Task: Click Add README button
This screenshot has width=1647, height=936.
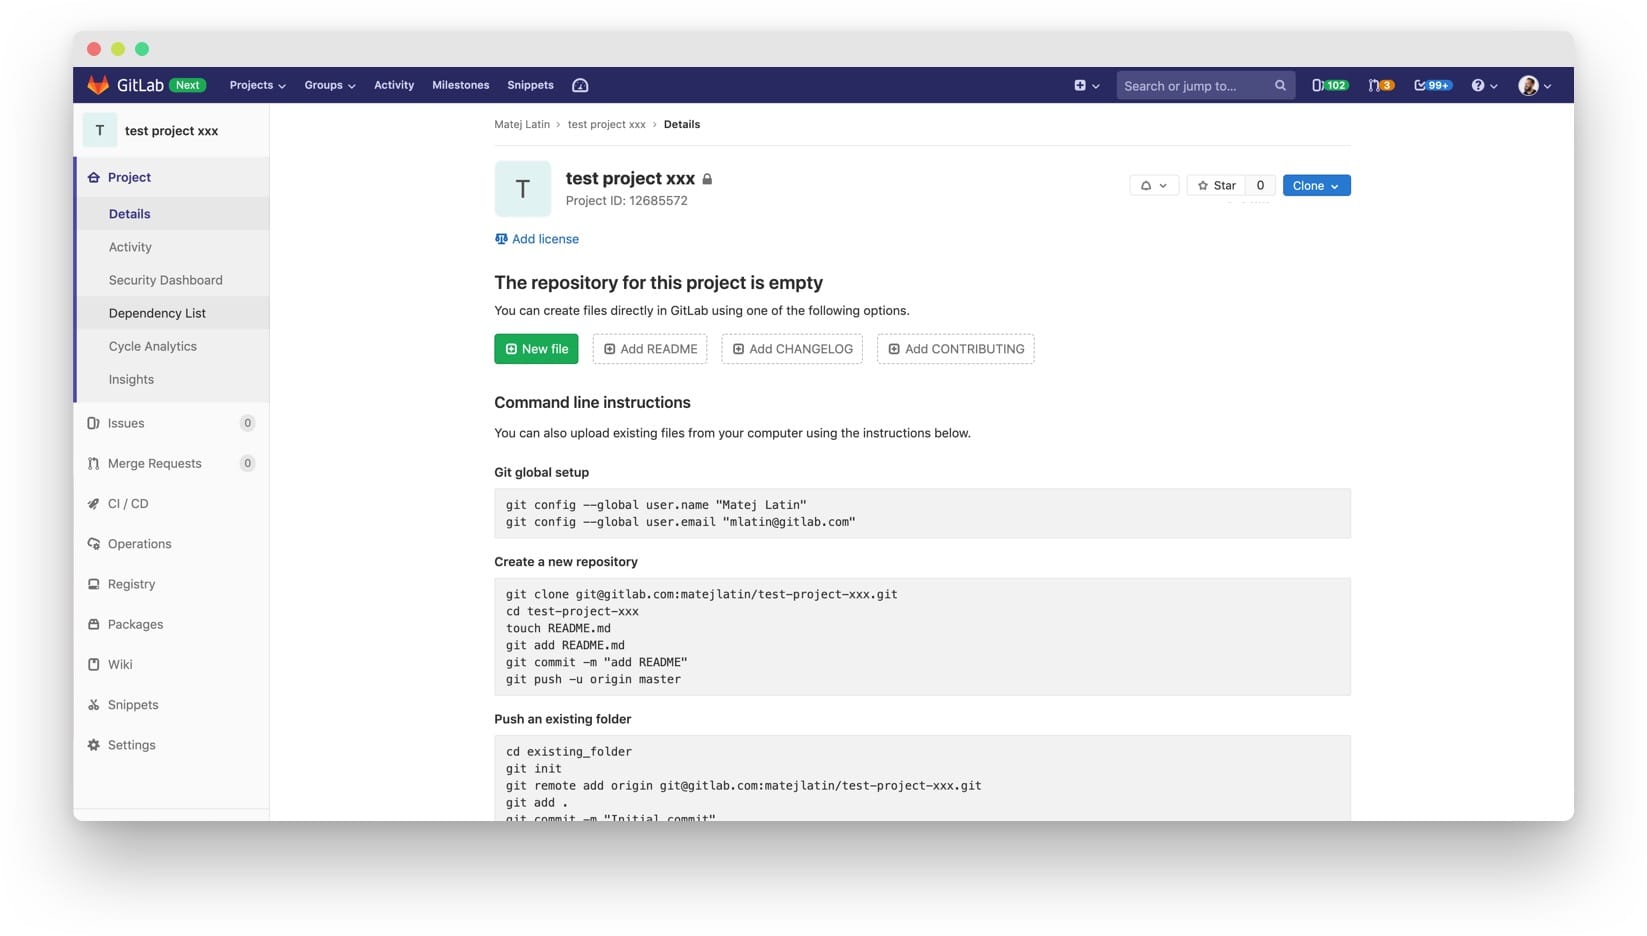Action: pyautogui.click(x=650, y=349)
